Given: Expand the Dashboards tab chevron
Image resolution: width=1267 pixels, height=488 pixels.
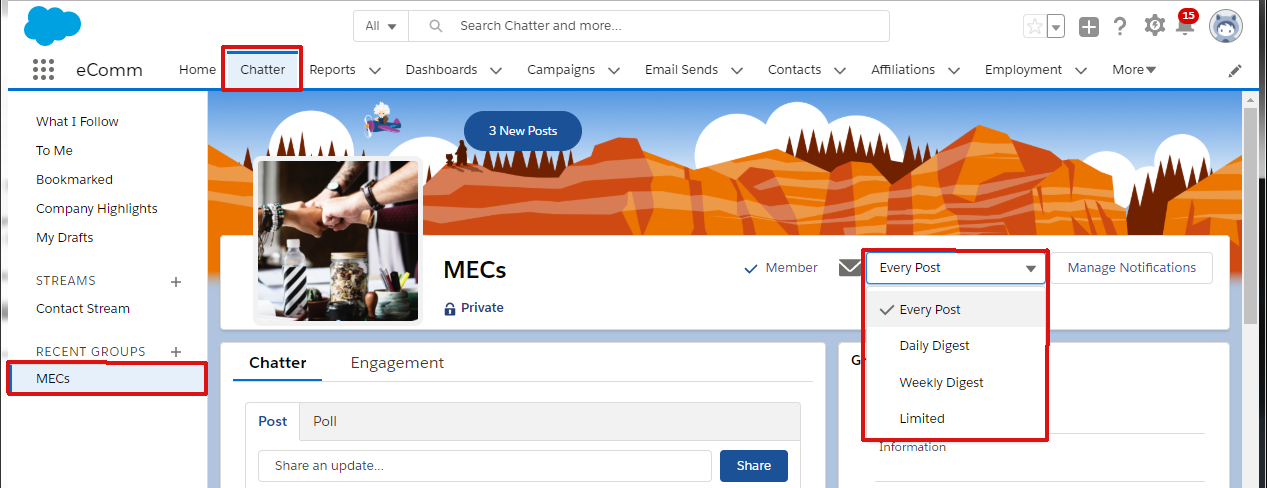Looking at the screenshot, I should 496,71.
